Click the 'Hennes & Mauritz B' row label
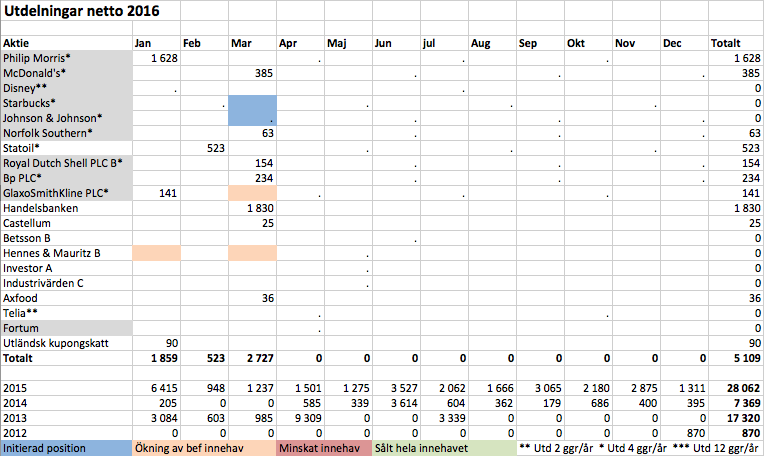 66,253
